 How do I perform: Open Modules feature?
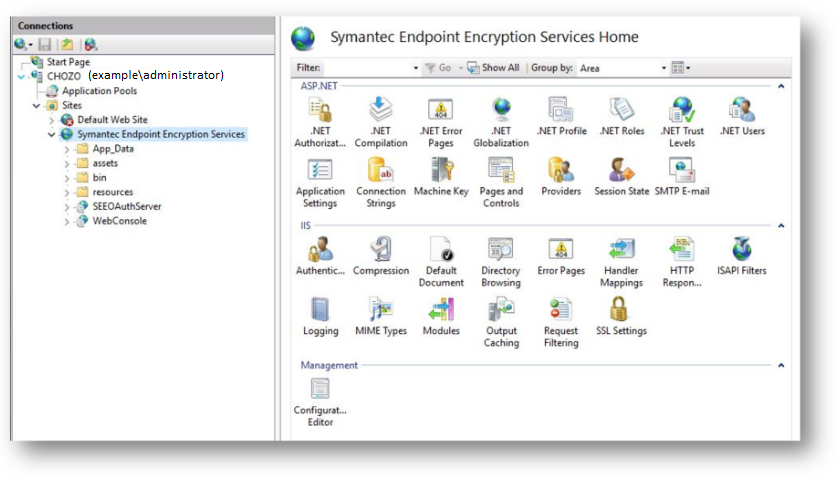(x=441, y=317)
